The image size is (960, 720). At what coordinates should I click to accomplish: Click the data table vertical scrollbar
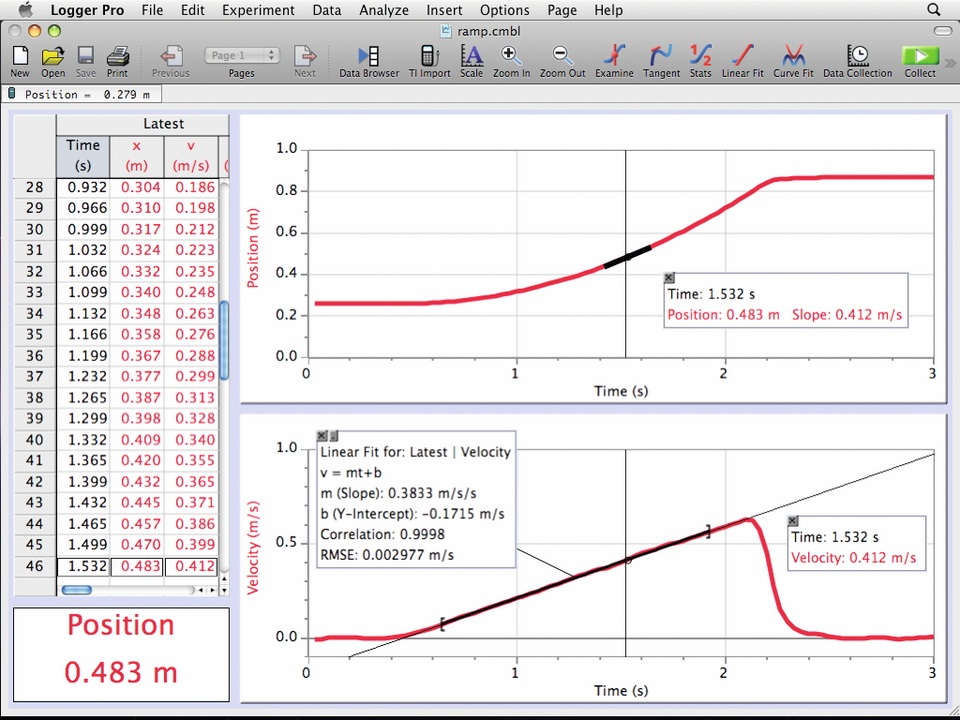(224, 340)
